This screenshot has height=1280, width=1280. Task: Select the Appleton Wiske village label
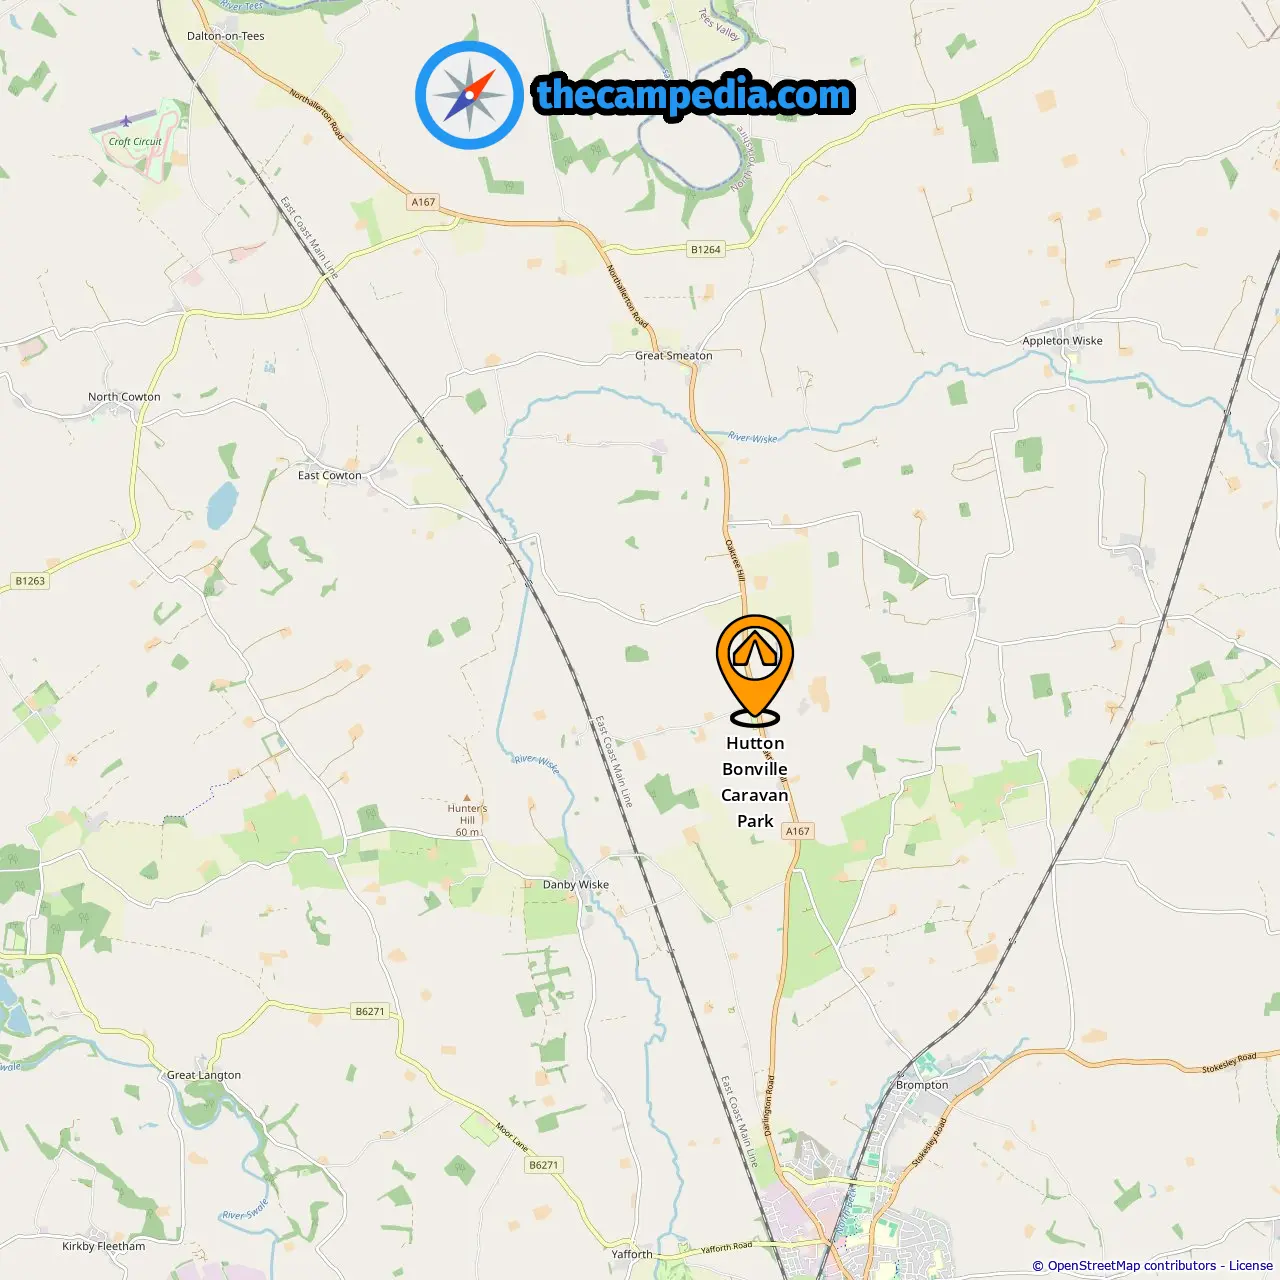pyautogui.click(x=1062, y=340)
